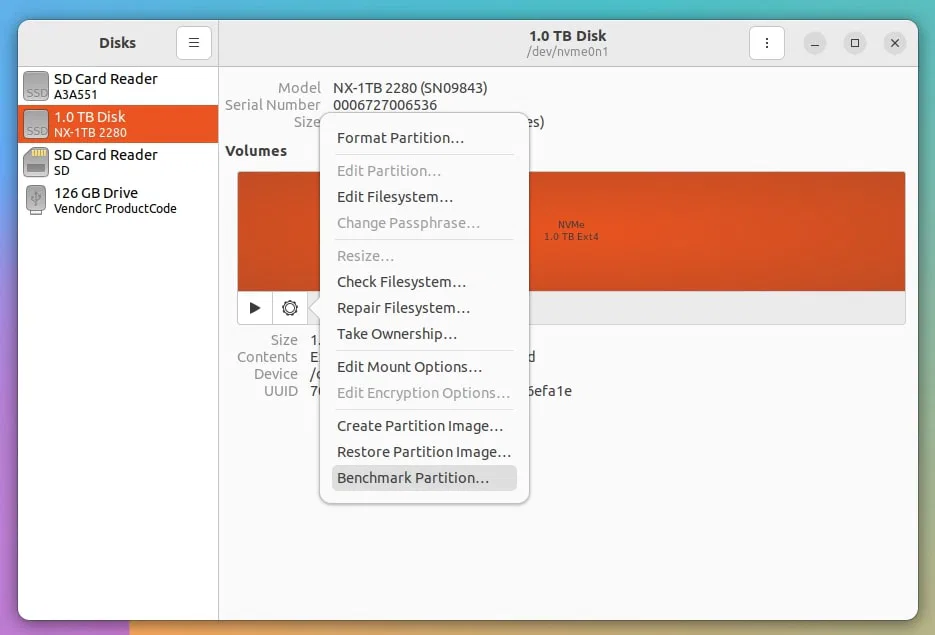Click the SD card icon in sidebar
935x635 pixels.
36,162
